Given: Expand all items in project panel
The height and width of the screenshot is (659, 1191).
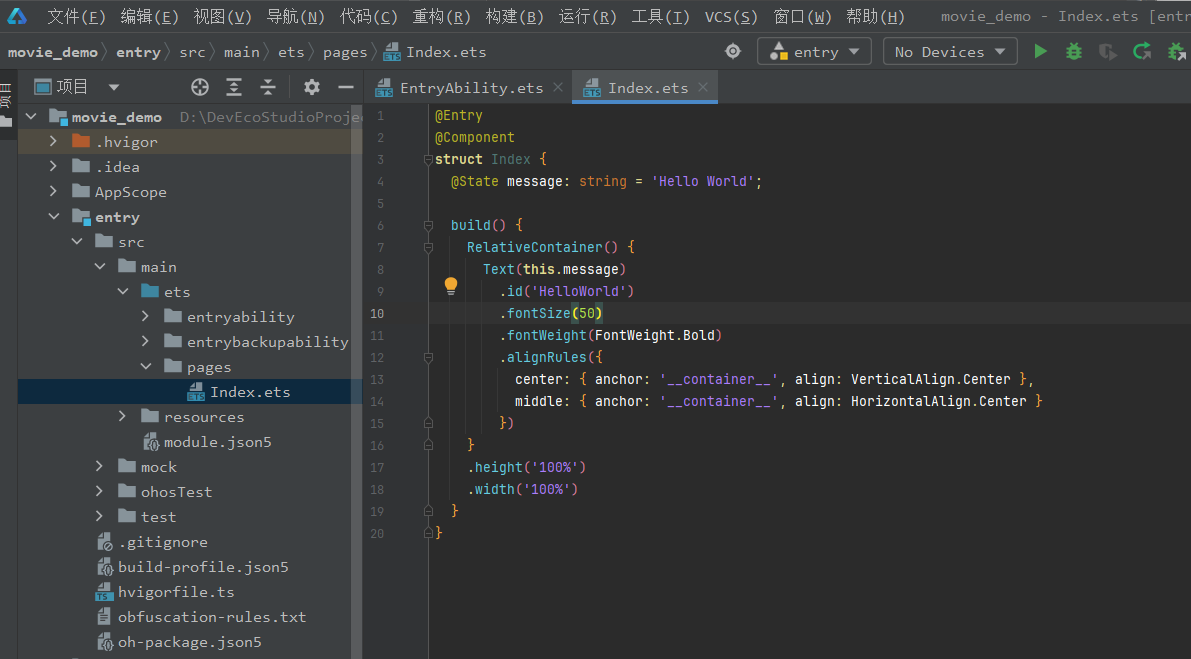Looking at the screenshot, I should [234, 87].
